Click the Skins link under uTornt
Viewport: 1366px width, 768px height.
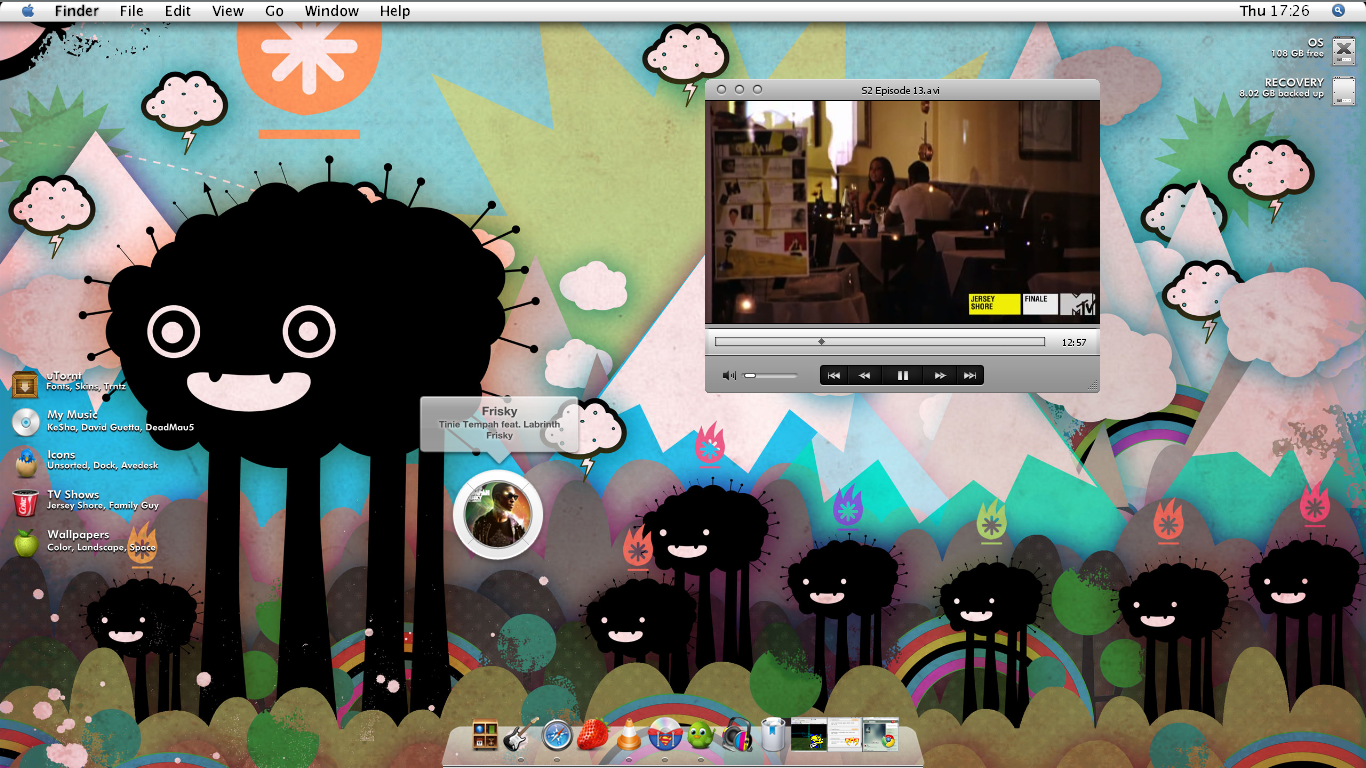87,386
